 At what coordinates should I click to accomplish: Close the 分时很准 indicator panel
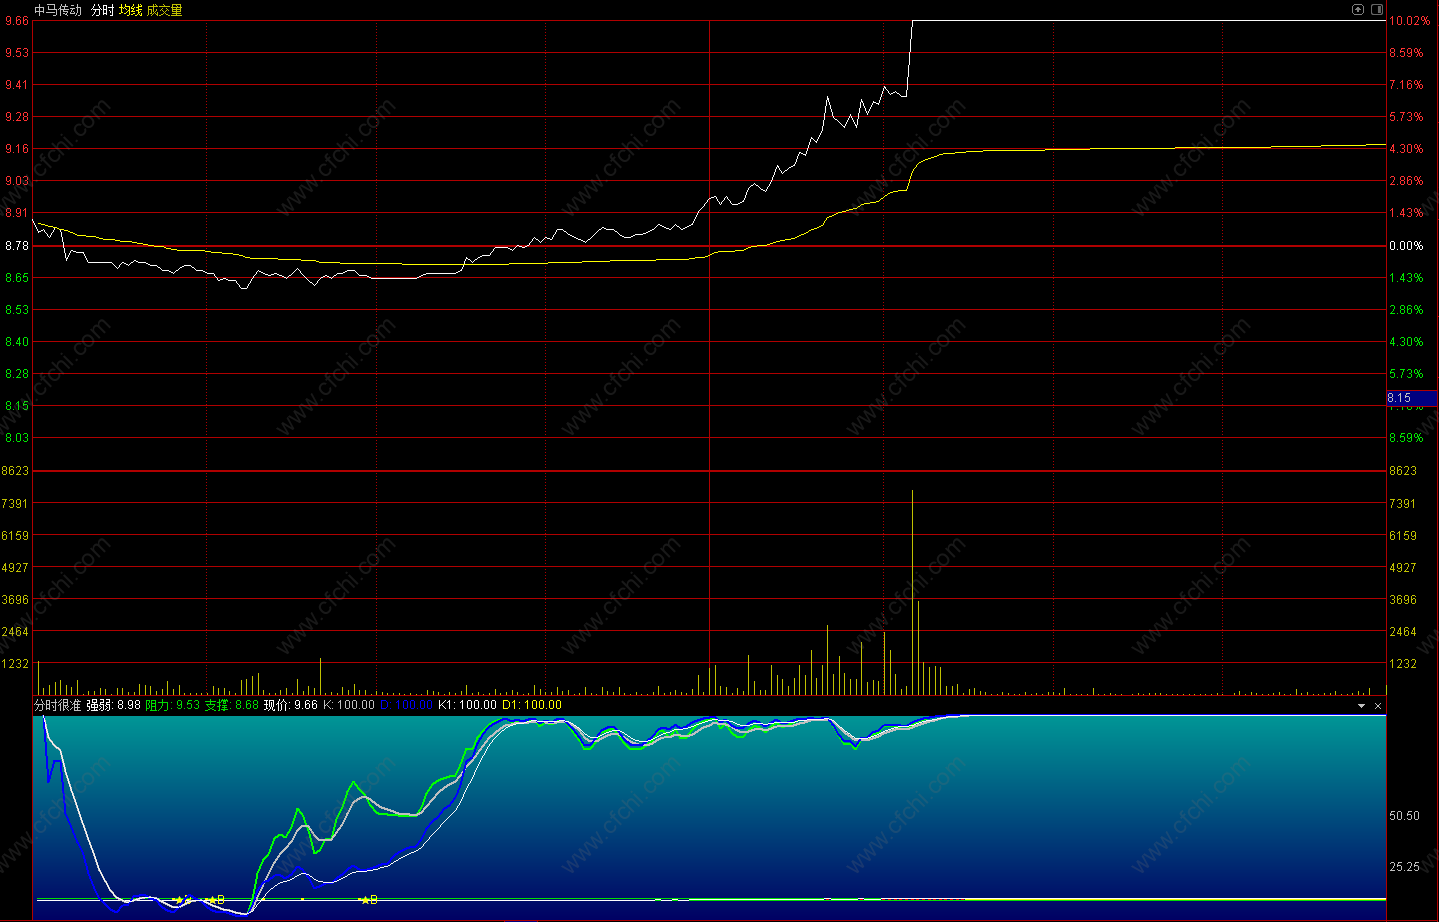tap(1378, 706)
